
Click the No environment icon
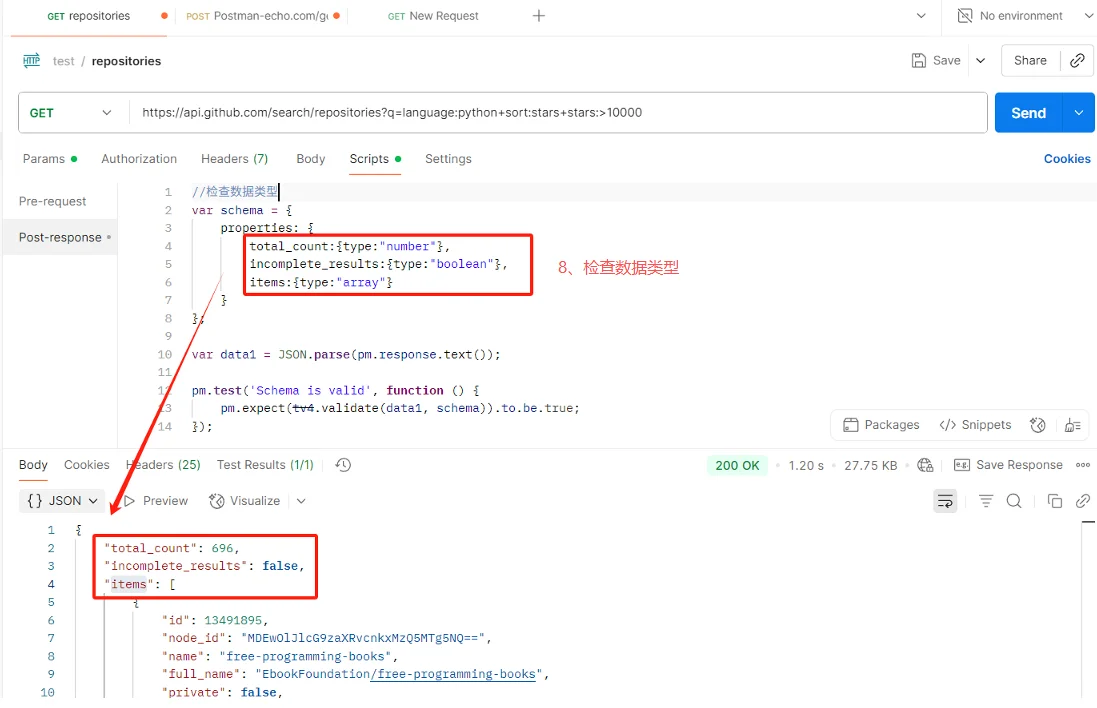click(965, 16)
